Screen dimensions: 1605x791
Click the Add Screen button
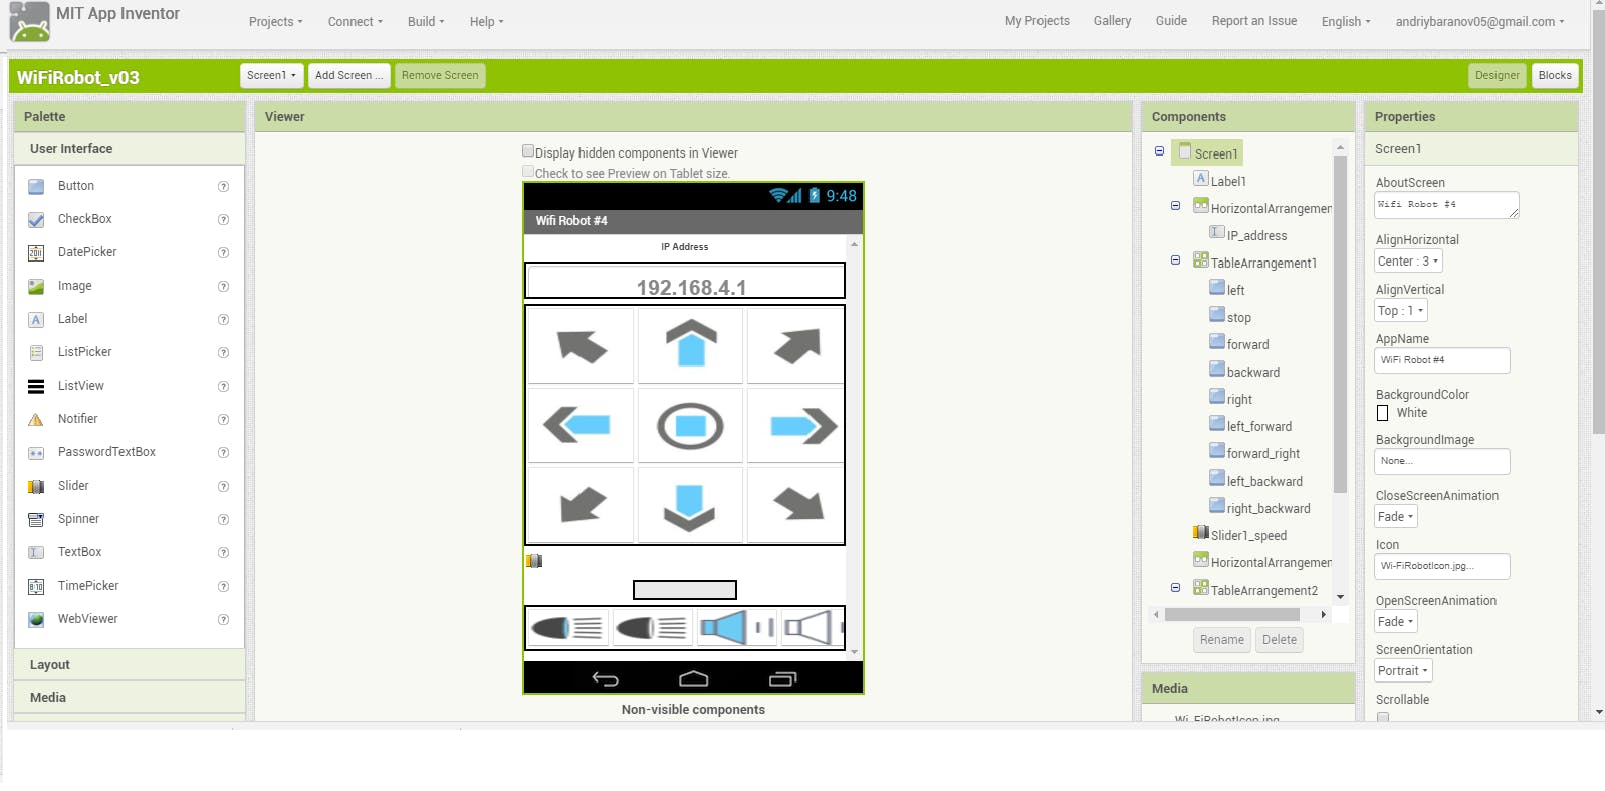pyautogui.click(x=349, y=76)
